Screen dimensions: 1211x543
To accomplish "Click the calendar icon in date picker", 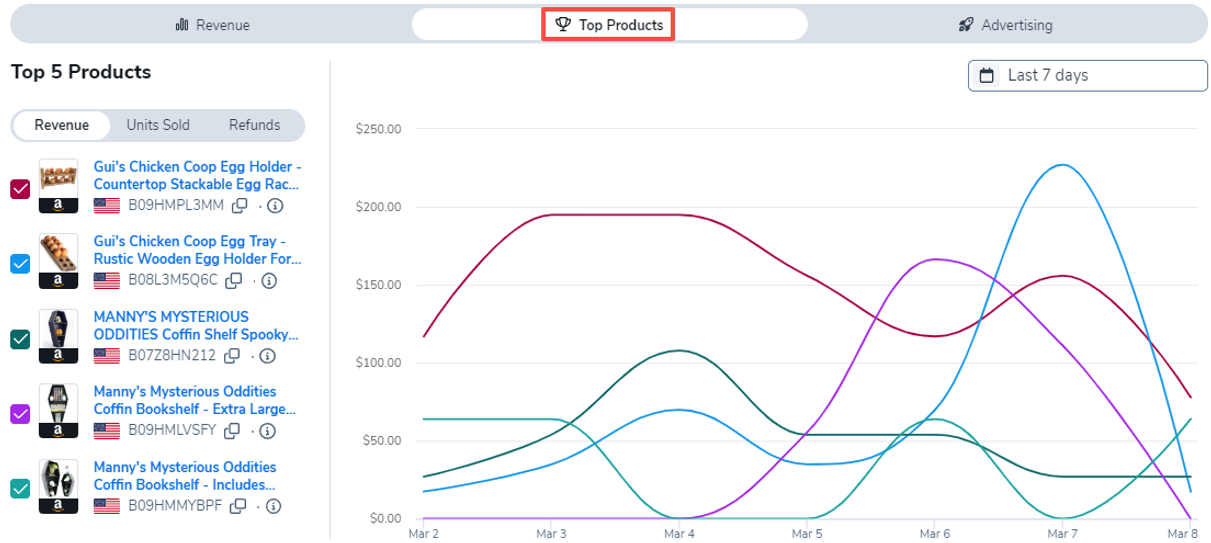I will [x=987, y=75].
